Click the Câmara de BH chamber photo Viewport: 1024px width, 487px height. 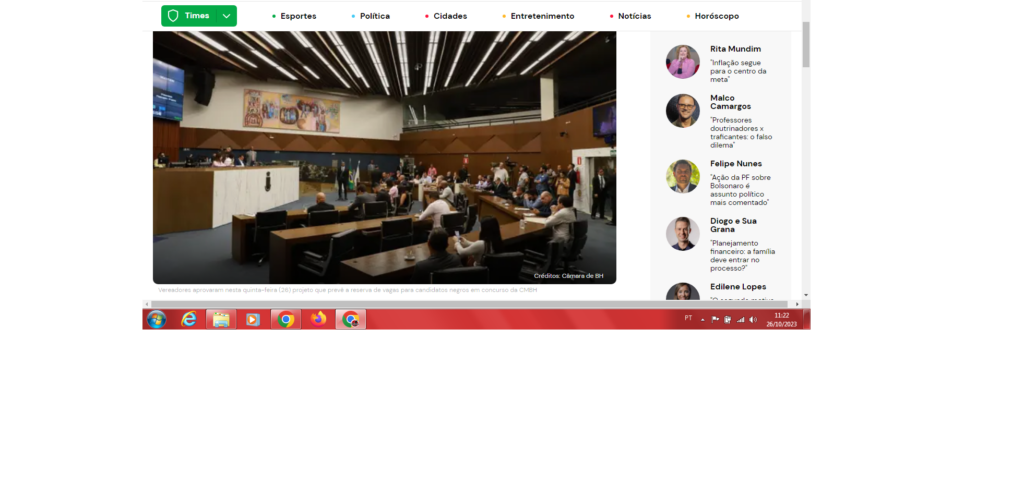pyautogui.click(x=385, y=157)
